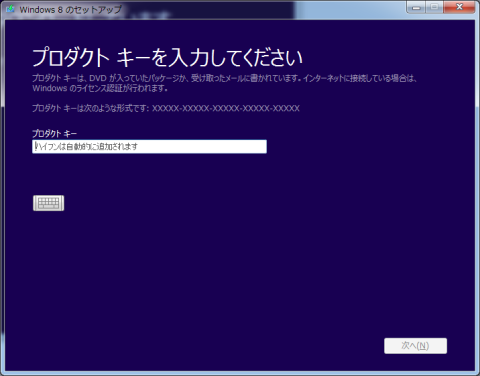Open the on-screen keyboard icon
480x376 pixels.
click(x=49, y=203)
